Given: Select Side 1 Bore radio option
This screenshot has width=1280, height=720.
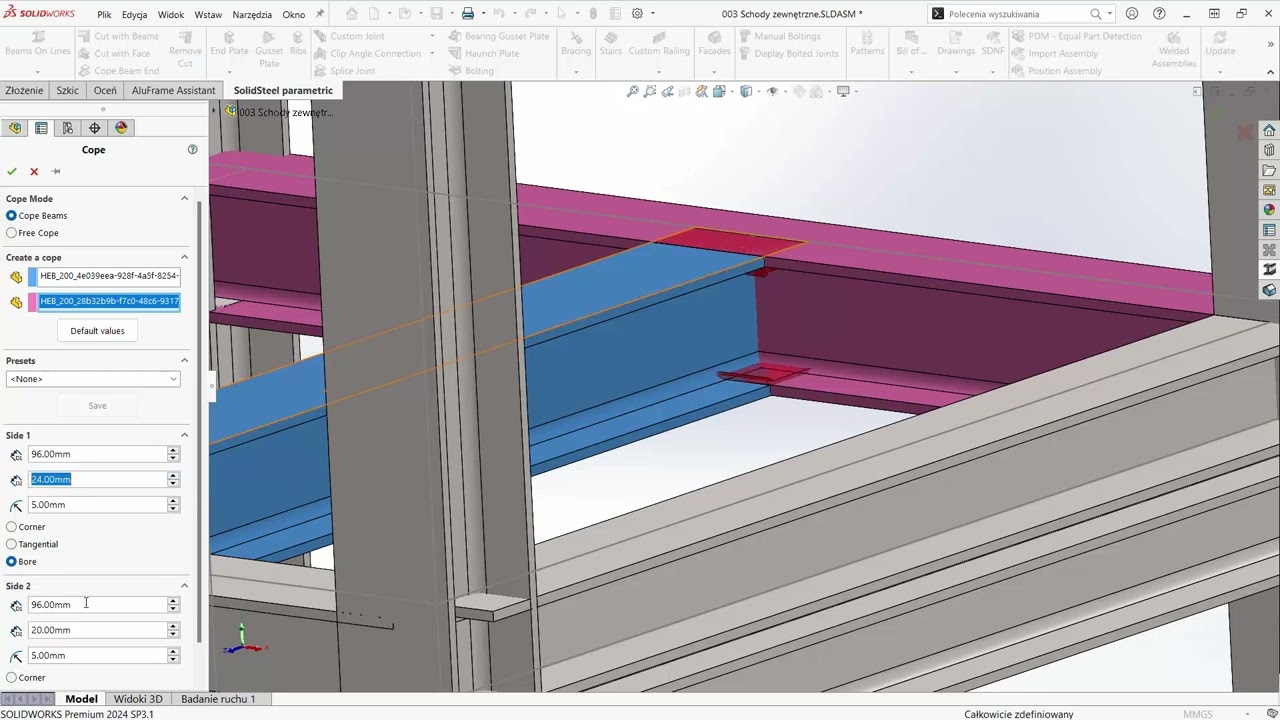Looking at the screenshot, I should pos(12,562).
